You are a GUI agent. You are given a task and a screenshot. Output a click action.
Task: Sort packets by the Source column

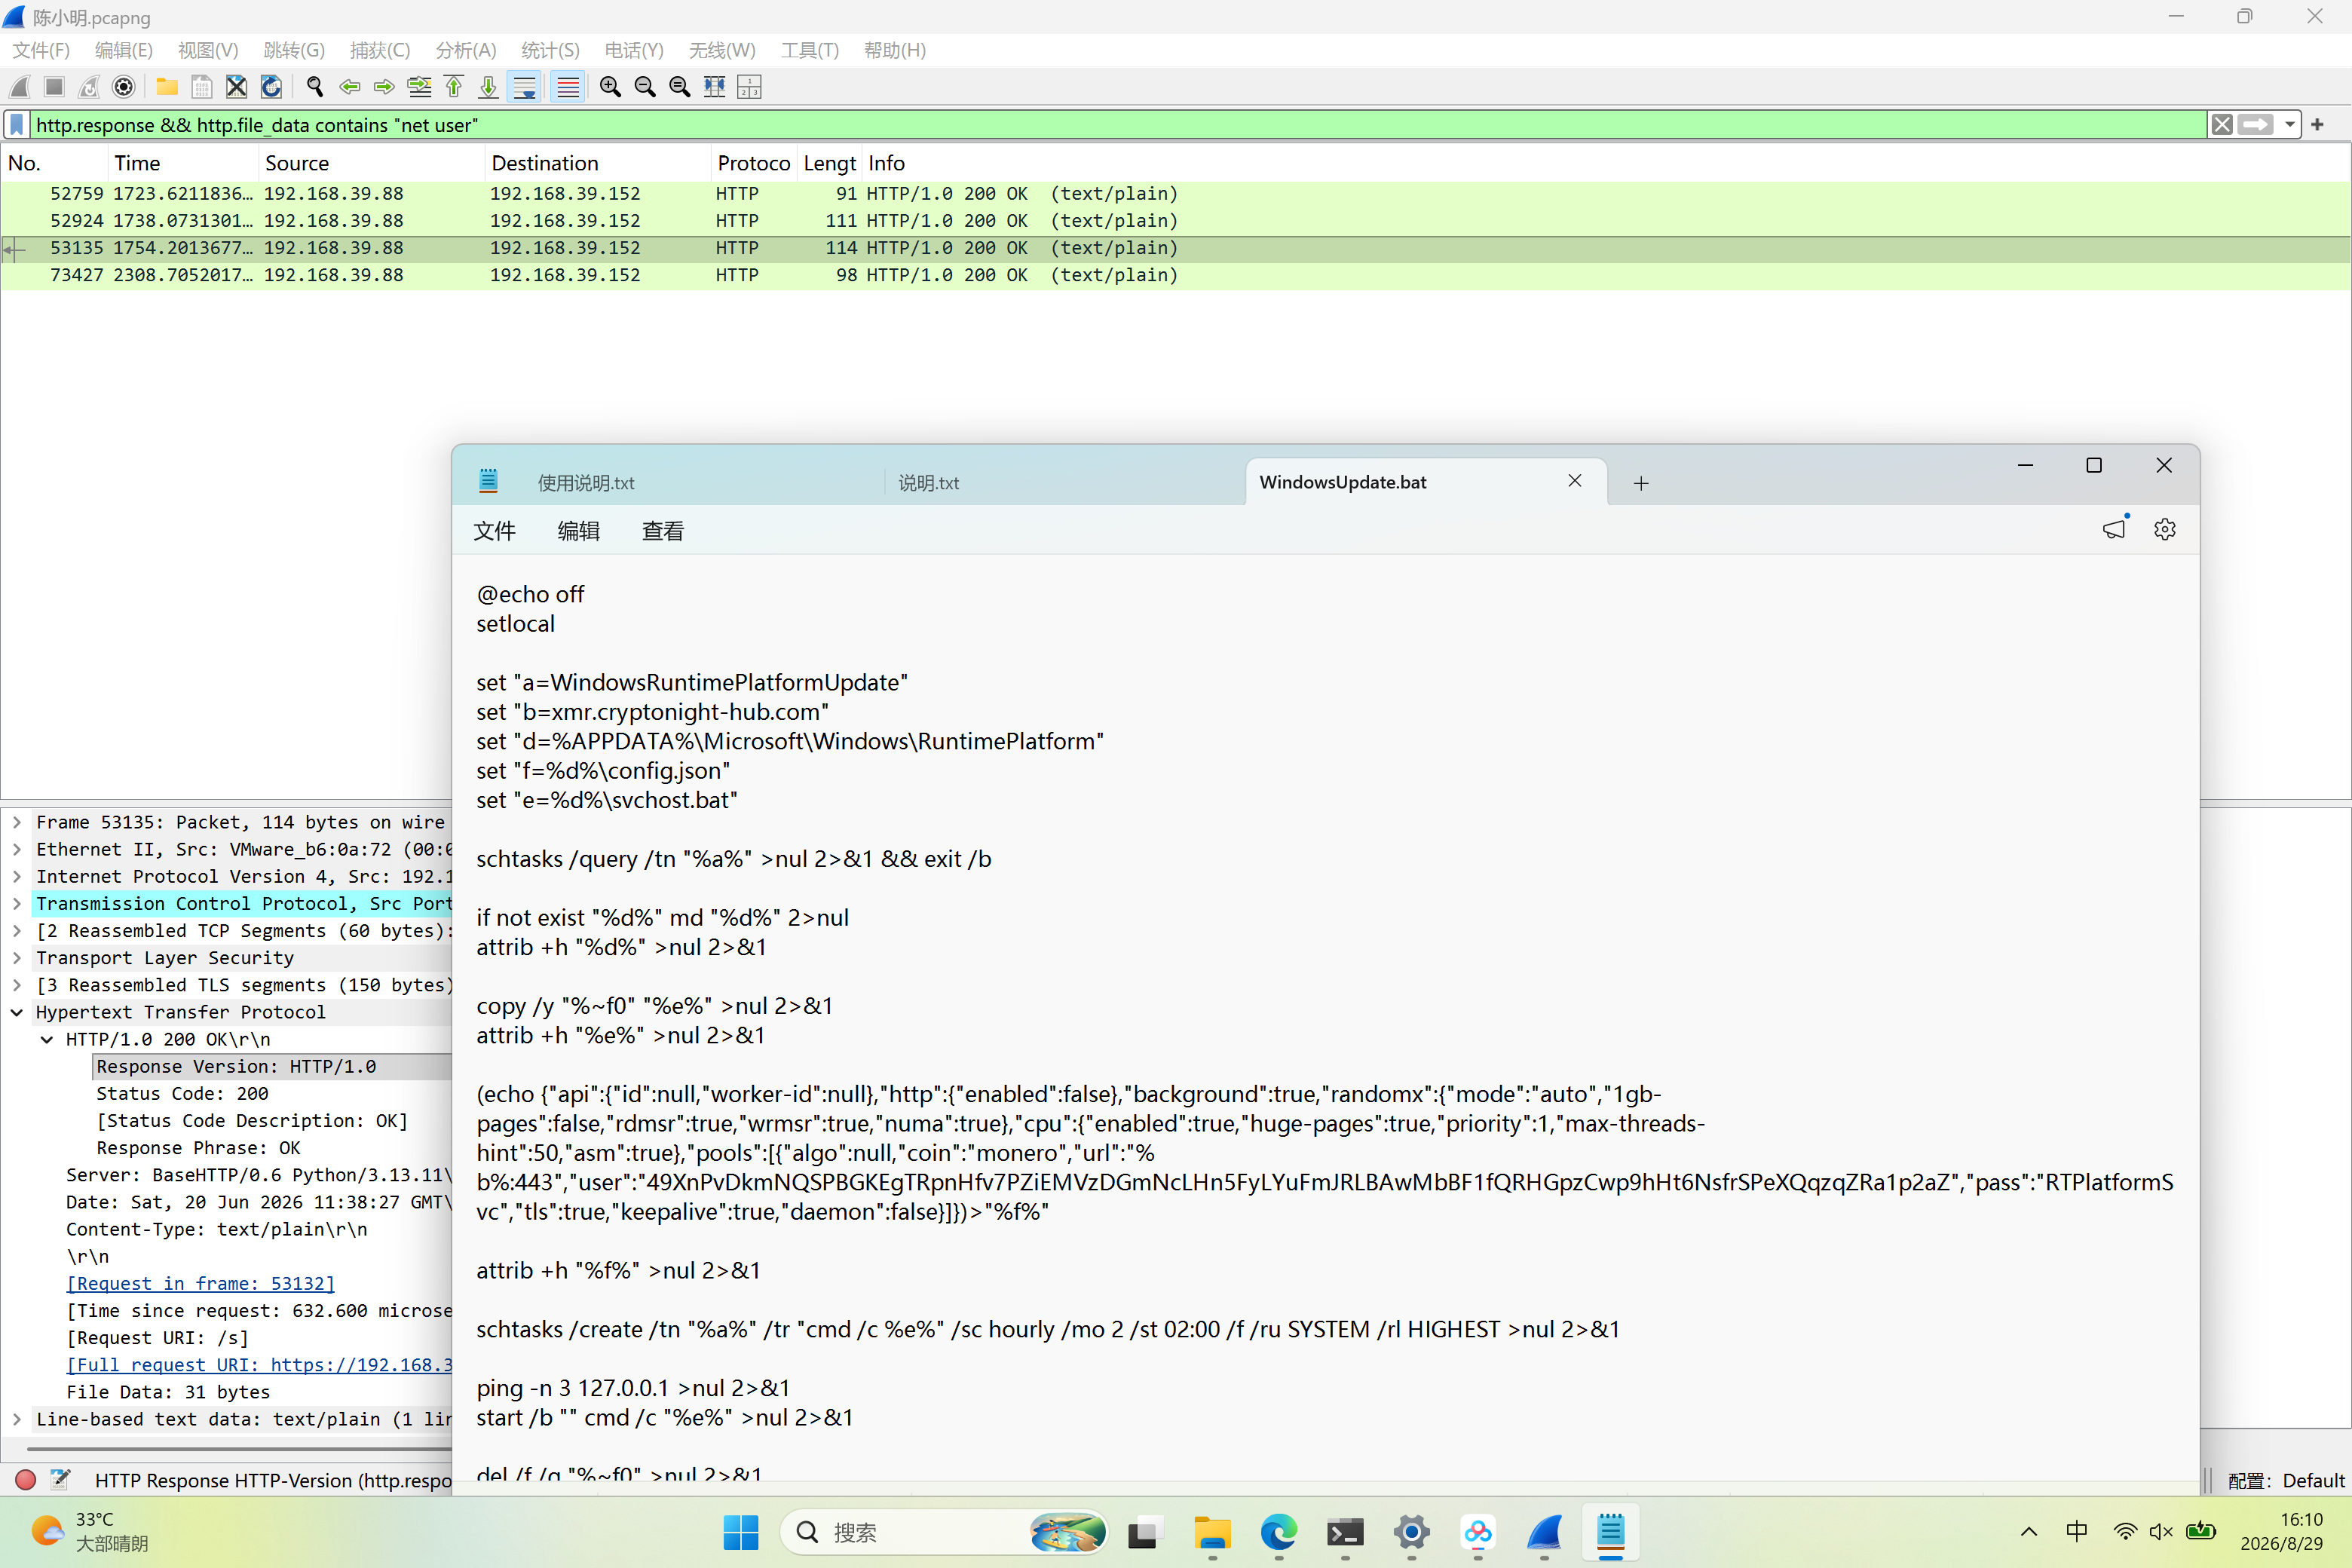click(371, 163)
